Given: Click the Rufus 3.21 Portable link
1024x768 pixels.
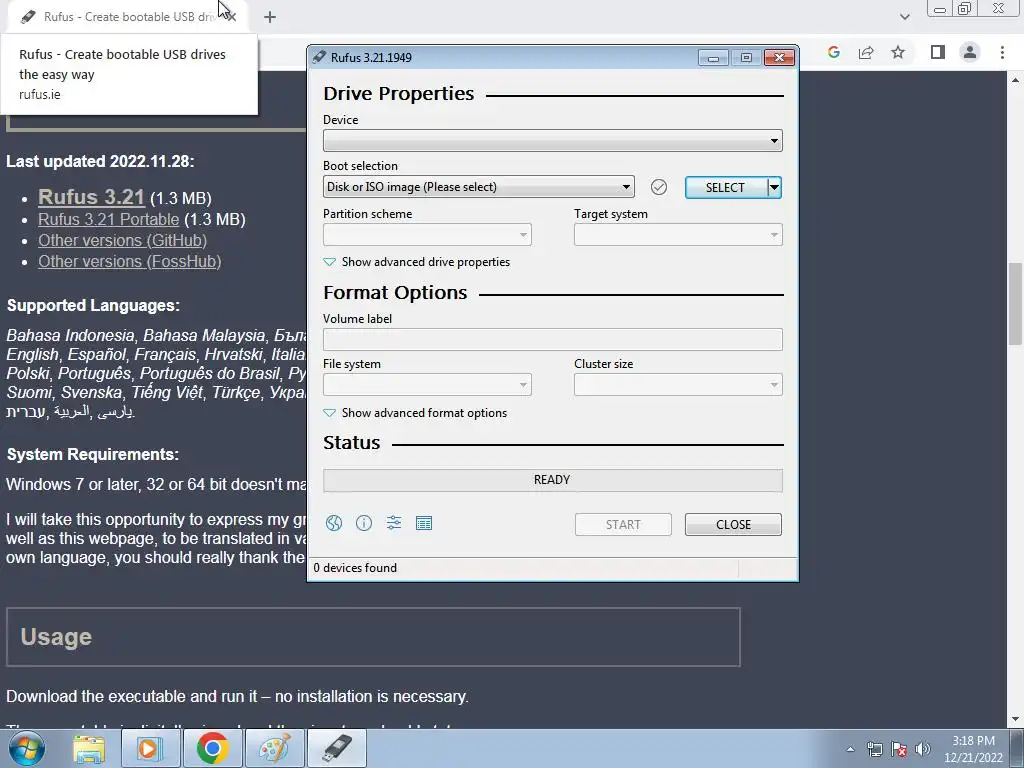Looking at the screenshot, I should coord(108,219).
